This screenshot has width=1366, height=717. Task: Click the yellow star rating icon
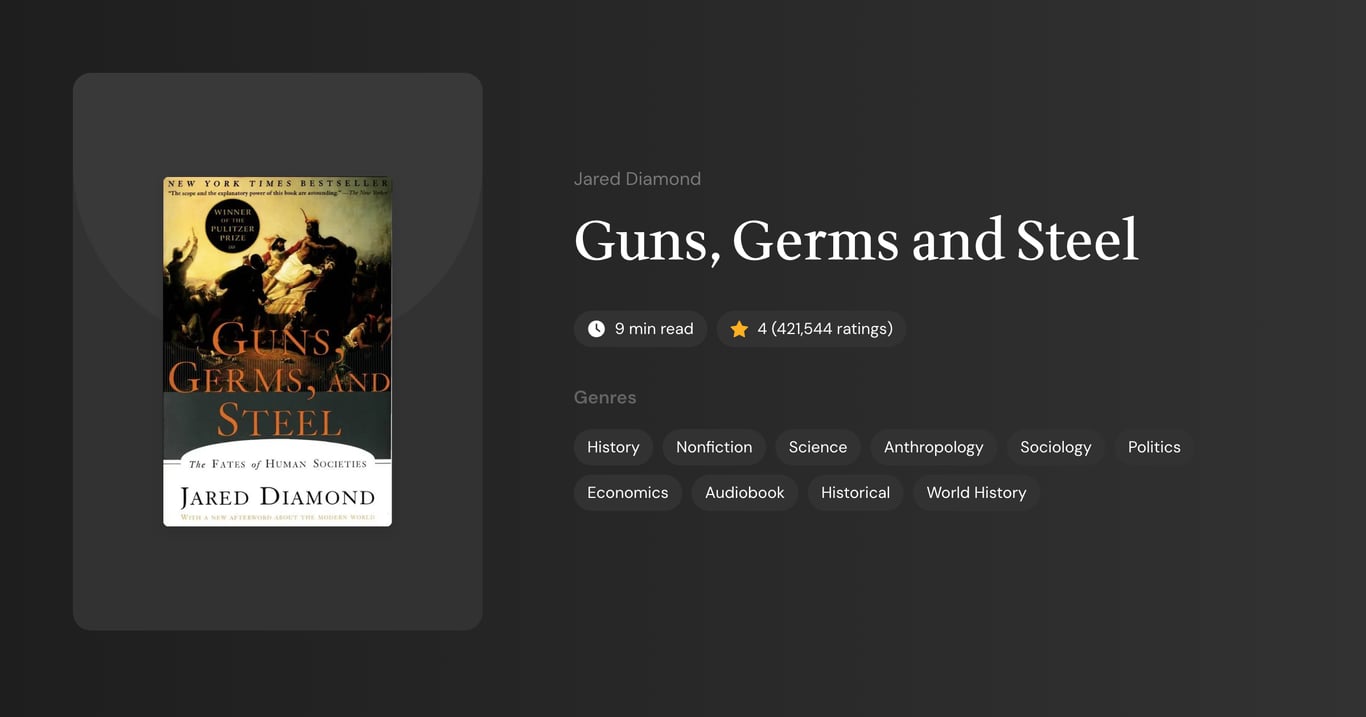(739, 328)
